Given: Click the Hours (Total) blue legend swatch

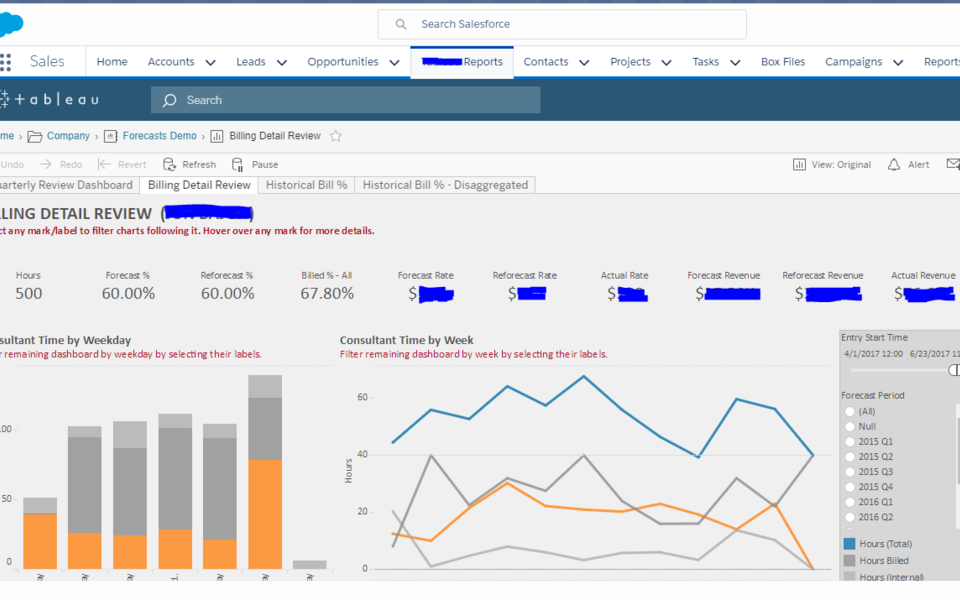Looking at the screenshot, I should [849, 544].
